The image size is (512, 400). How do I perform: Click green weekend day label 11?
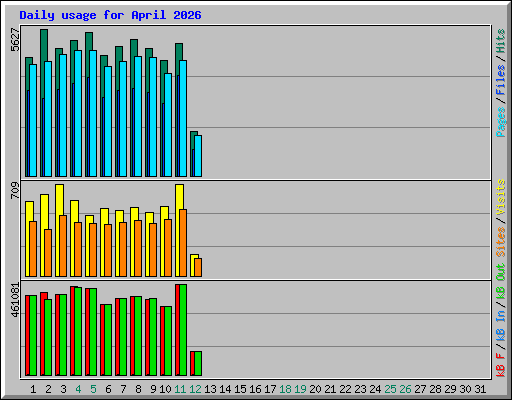click(x=180, y=389)
